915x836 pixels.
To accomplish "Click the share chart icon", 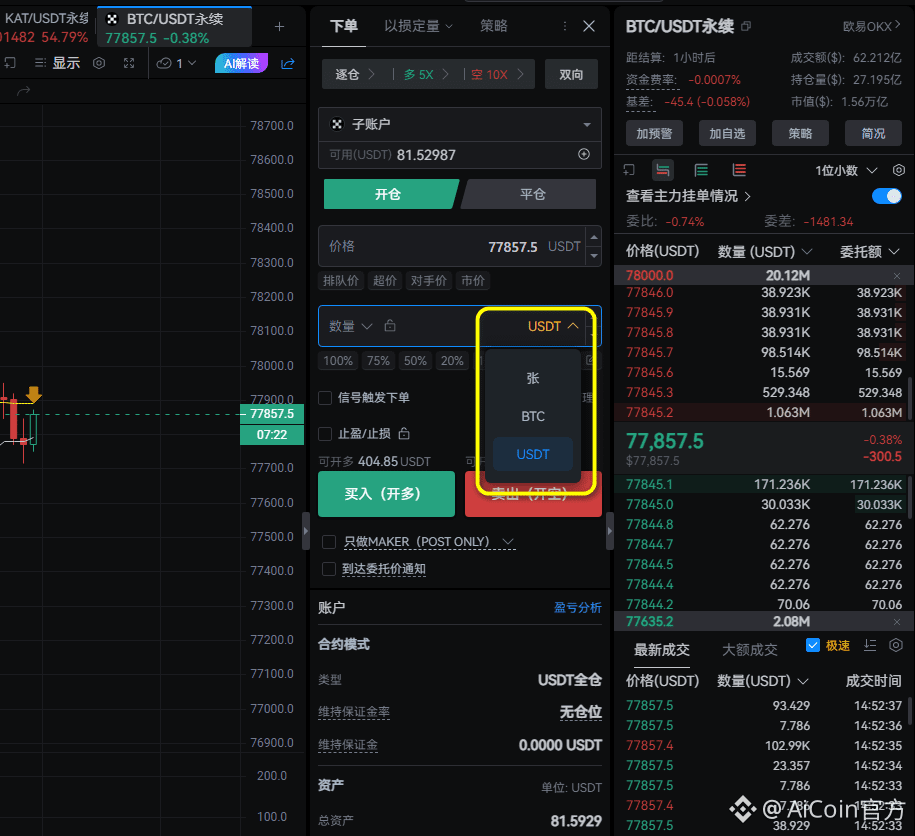I will (x=287, y=63).
